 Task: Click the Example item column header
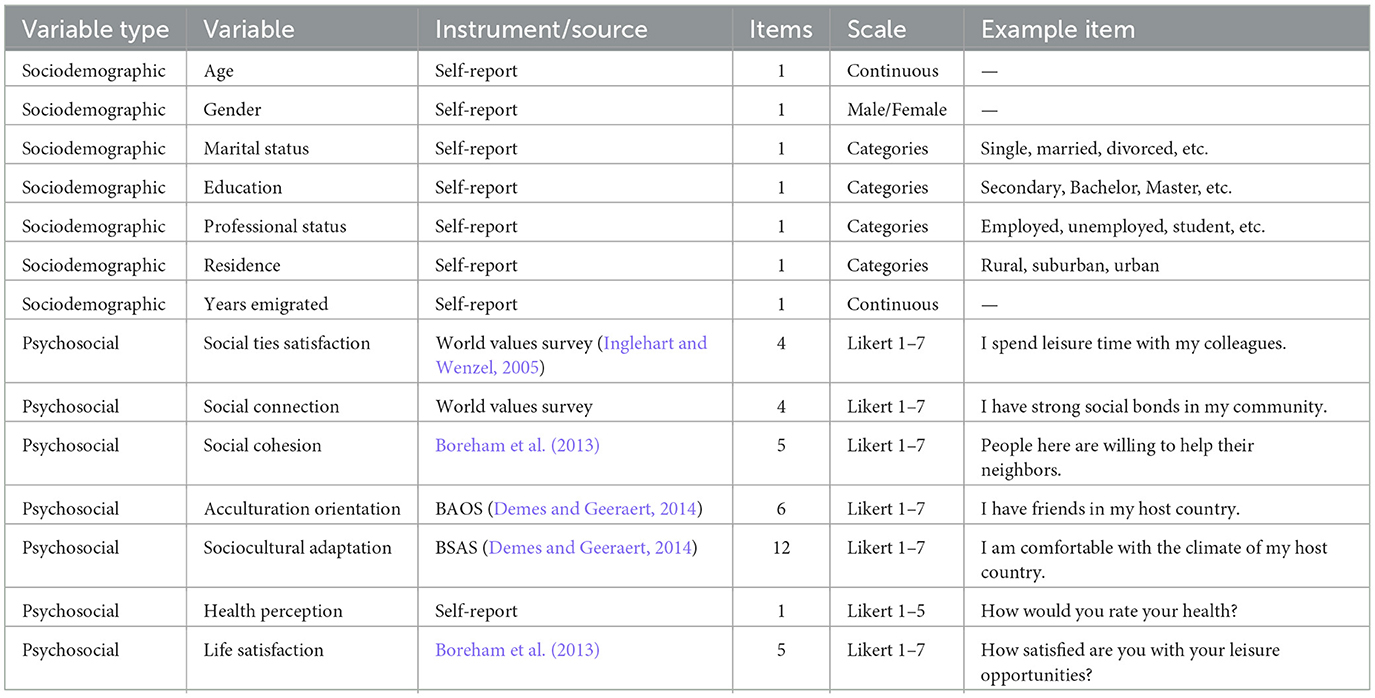point(1058,30)
